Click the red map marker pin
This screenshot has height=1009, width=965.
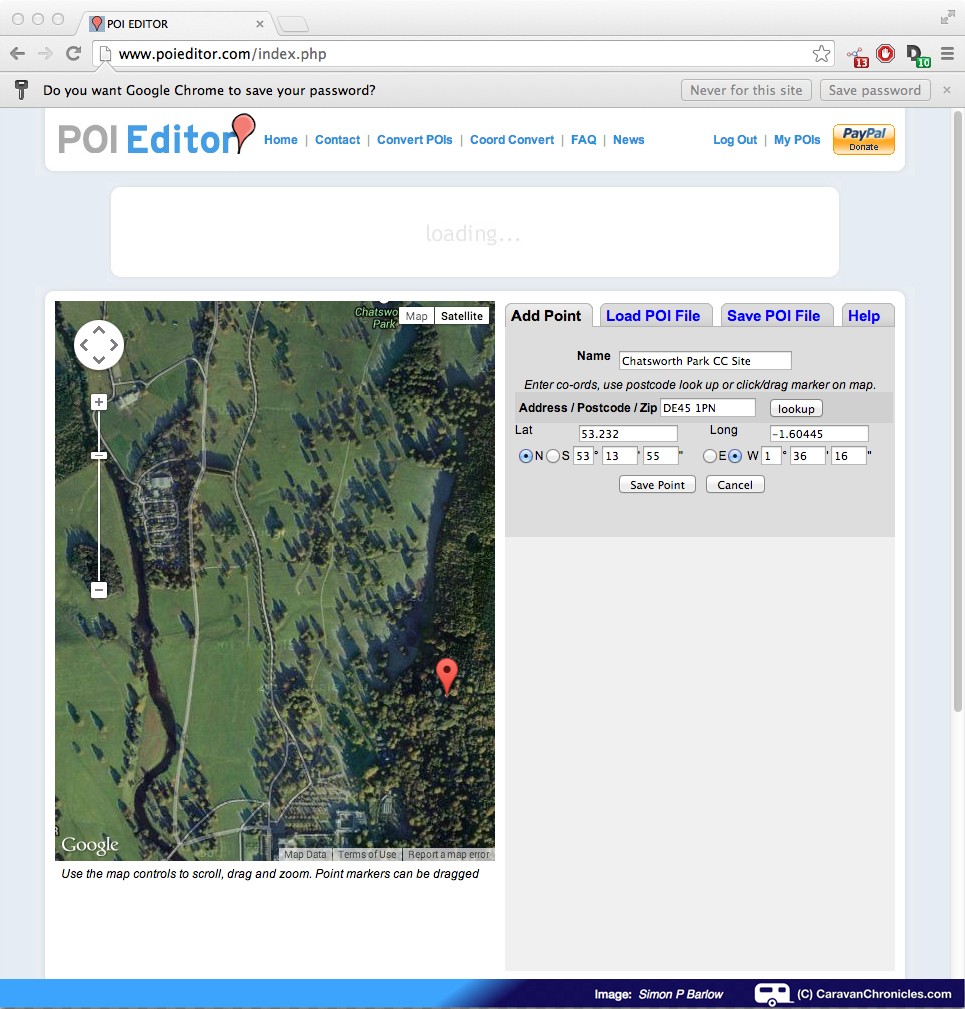(447, 675)
